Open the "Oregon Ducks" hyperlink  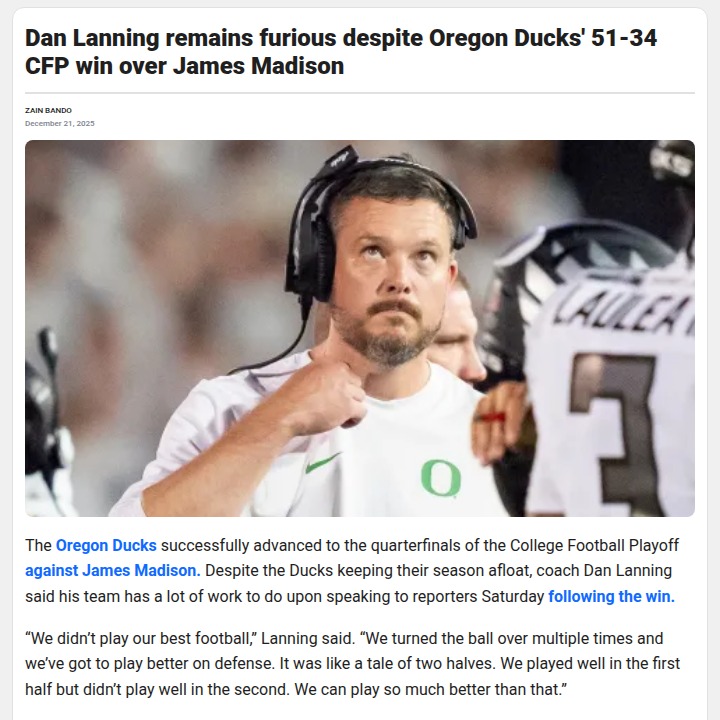[106, 545]
